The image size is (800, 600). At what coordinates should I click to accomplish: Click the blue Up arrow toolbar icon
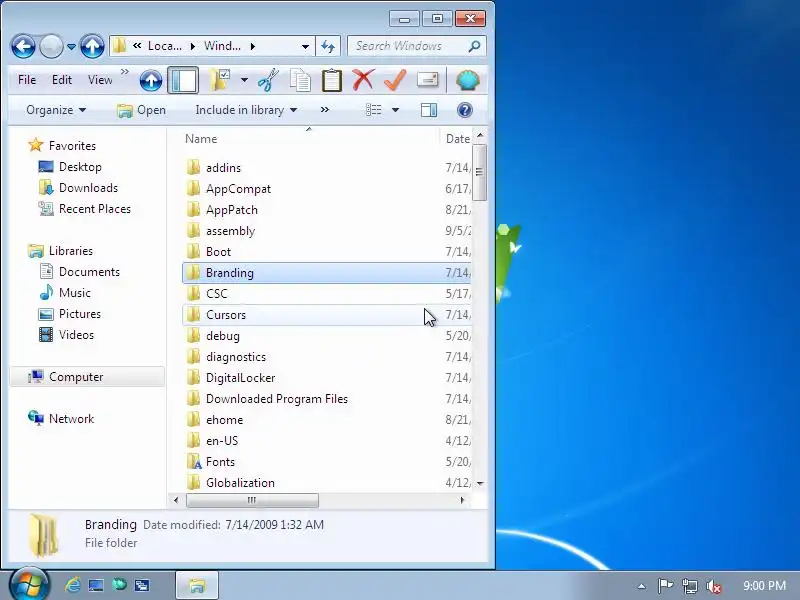(x=151, y=81)
